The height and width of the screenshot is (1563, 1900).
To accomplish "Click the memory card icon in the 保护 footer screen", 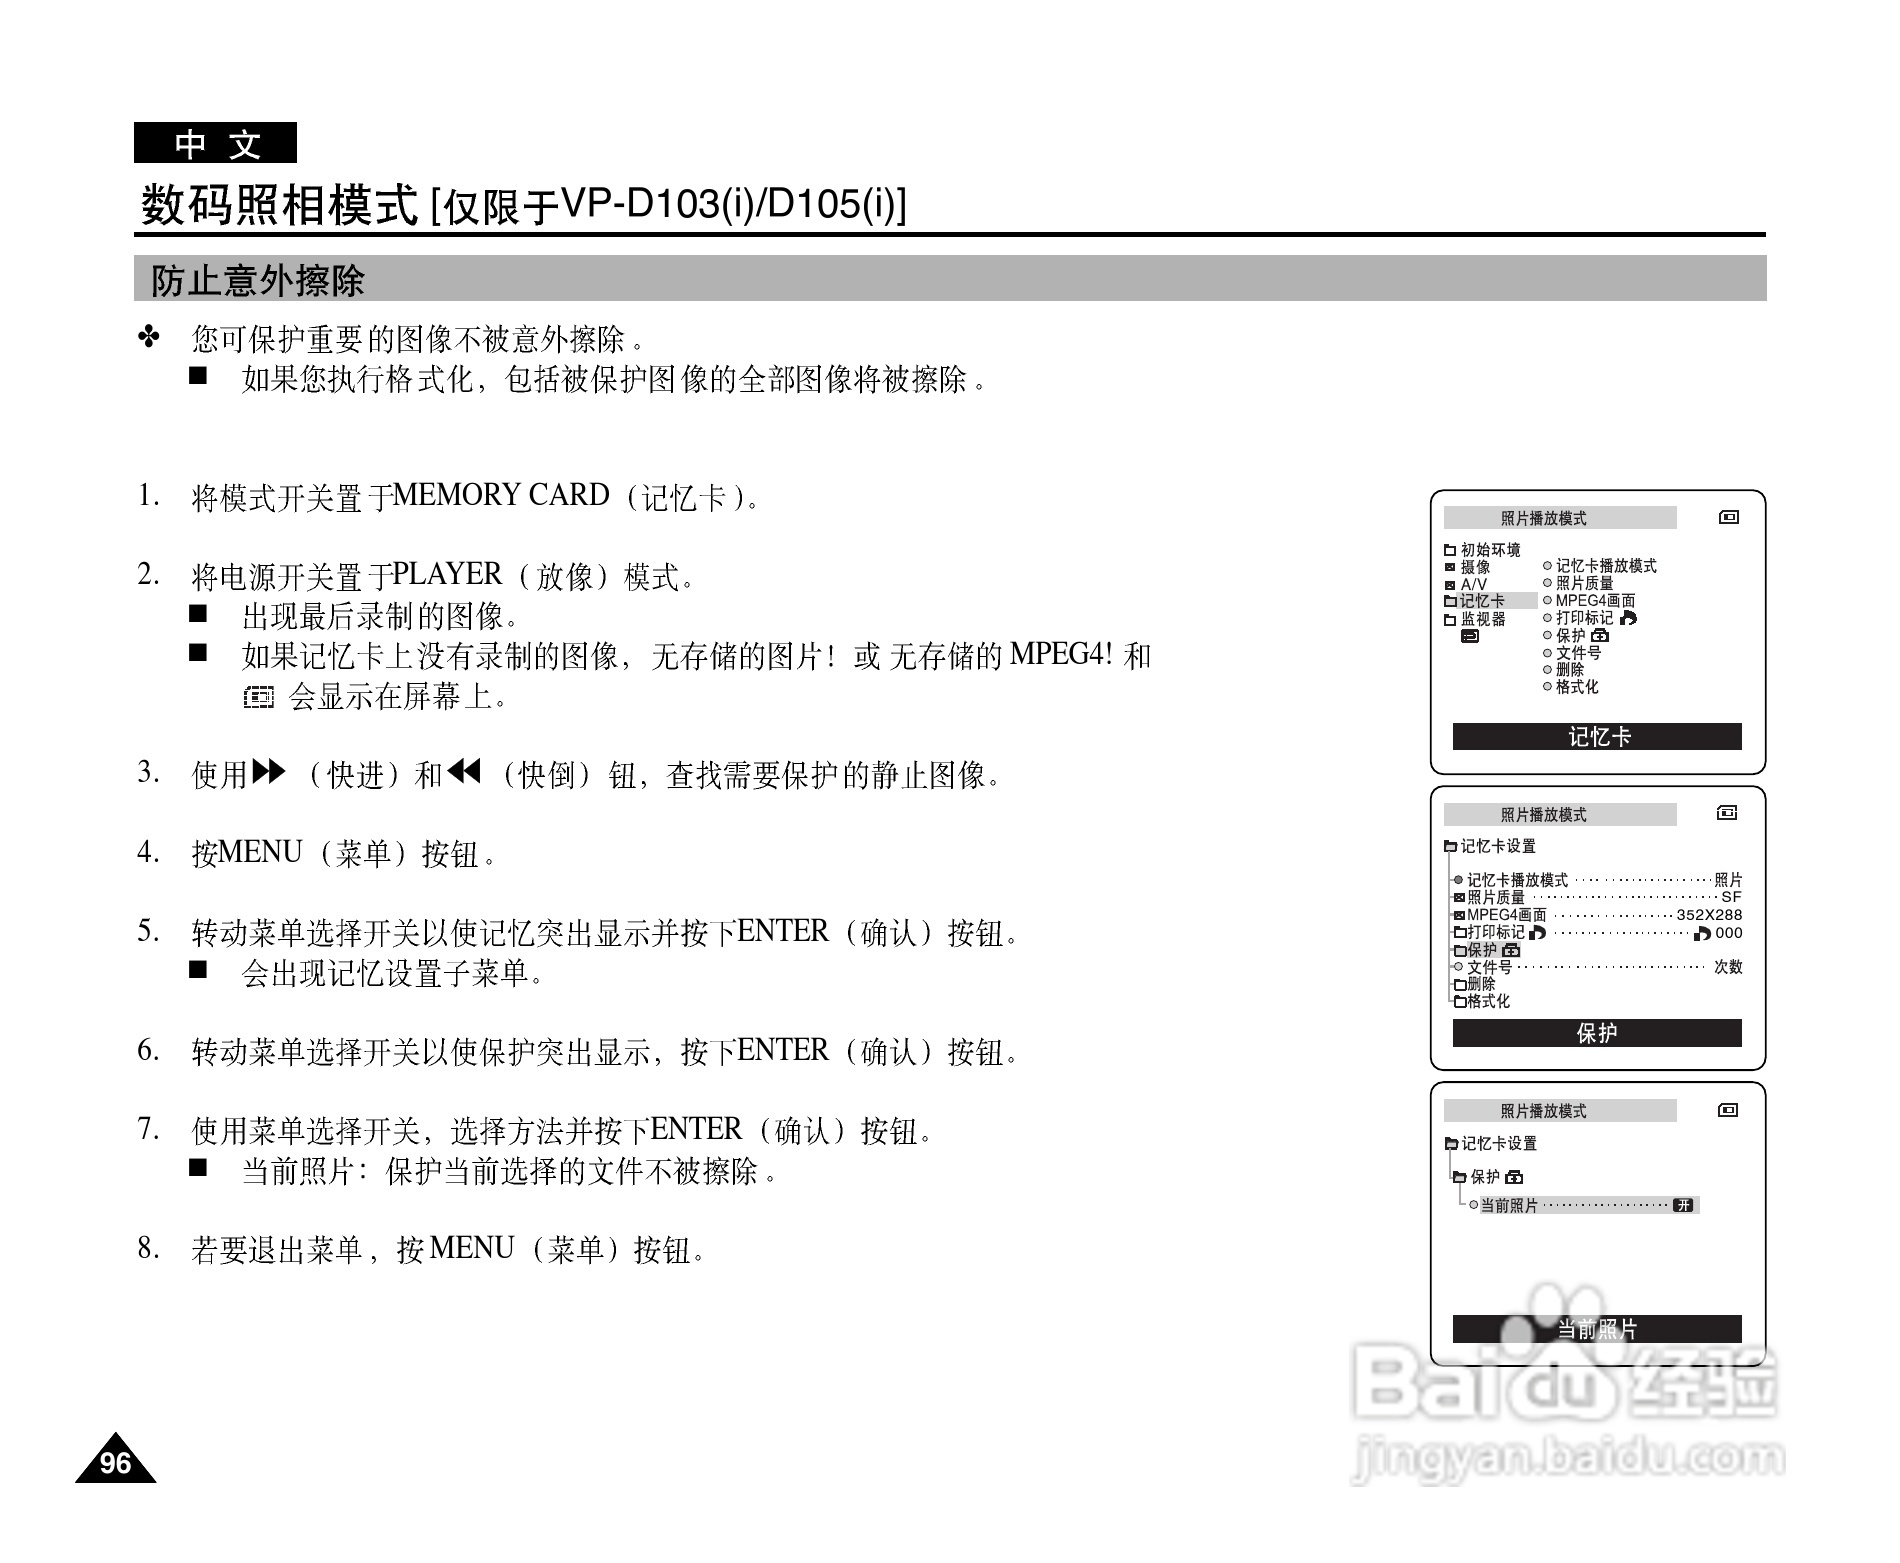I will [1727, 813].
